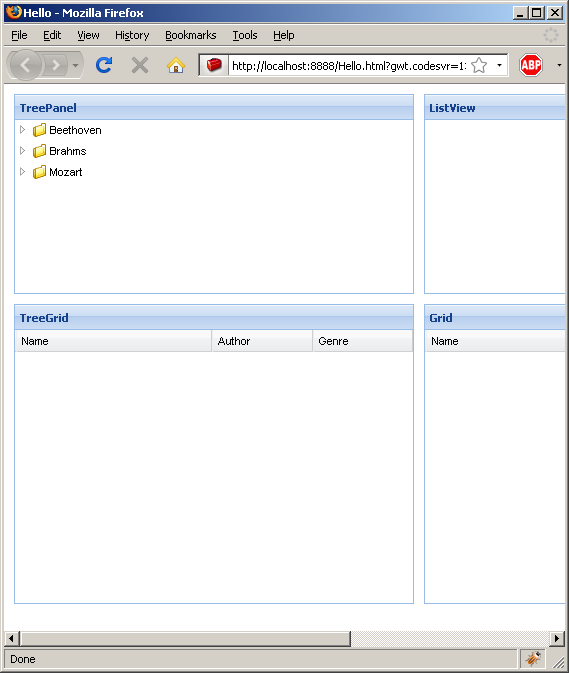Image resolution: width=569 pixels, height=673 pixels.
Task: Sort by the Author column header
Action: pyautogui.click(x=262, y=341)
